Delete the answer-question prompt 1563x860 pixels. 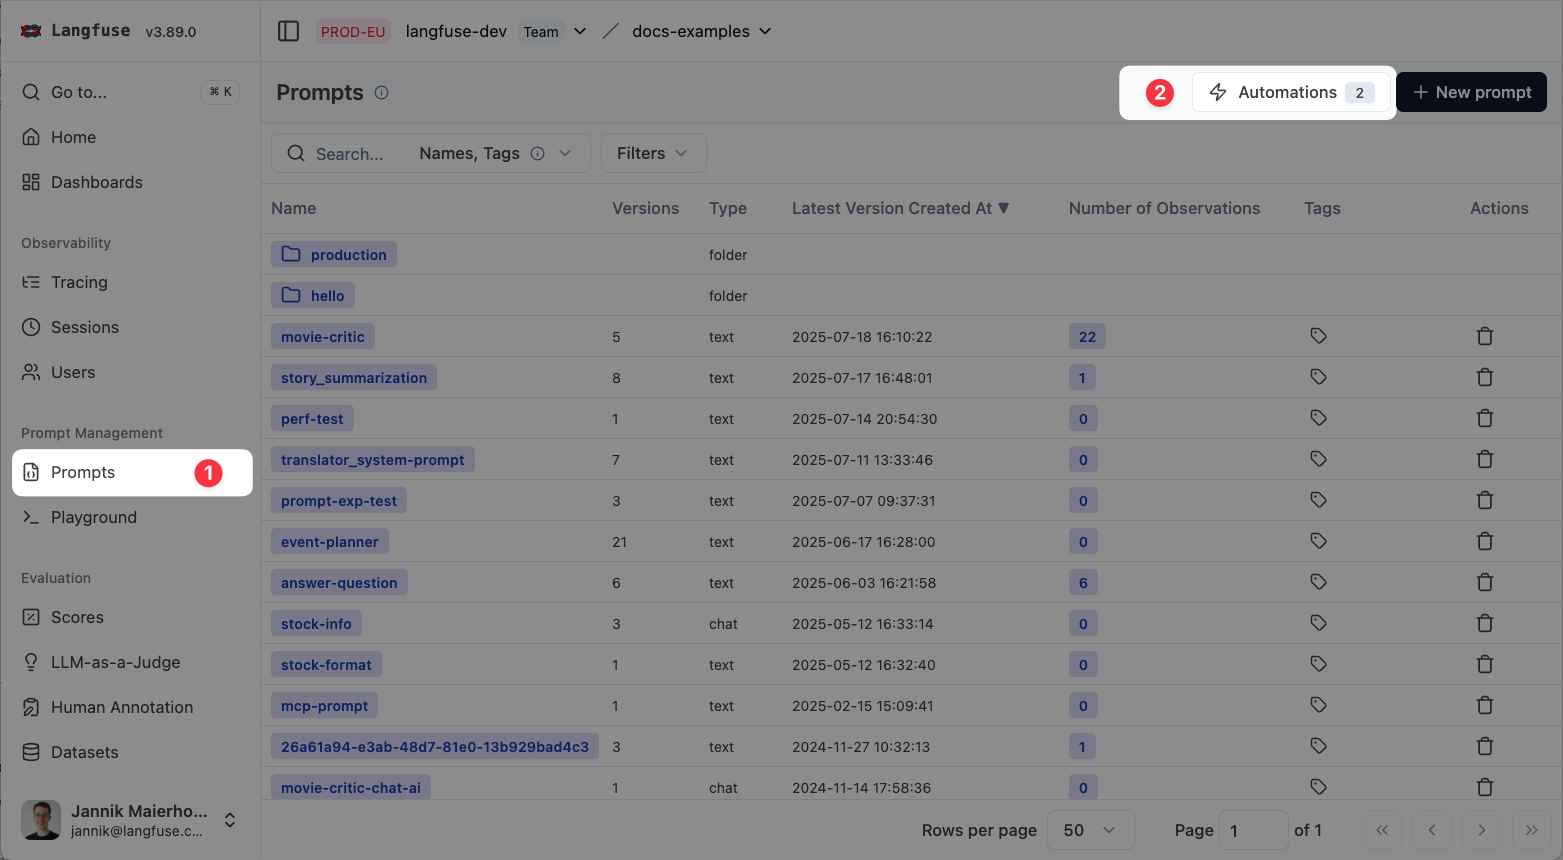point(1484,583)
